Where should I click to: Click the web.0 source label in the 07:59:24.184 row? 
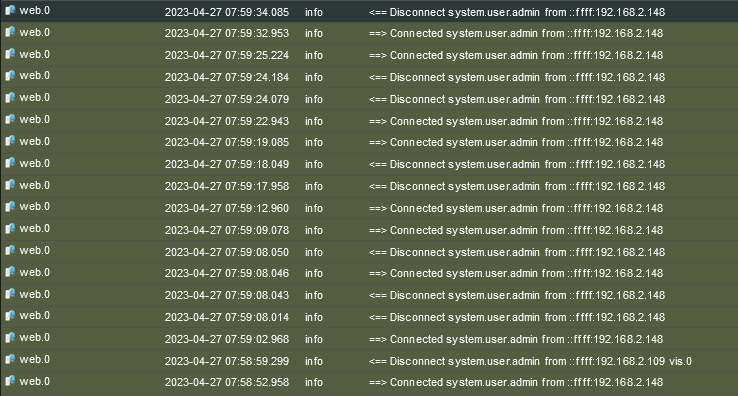[34, 75]
